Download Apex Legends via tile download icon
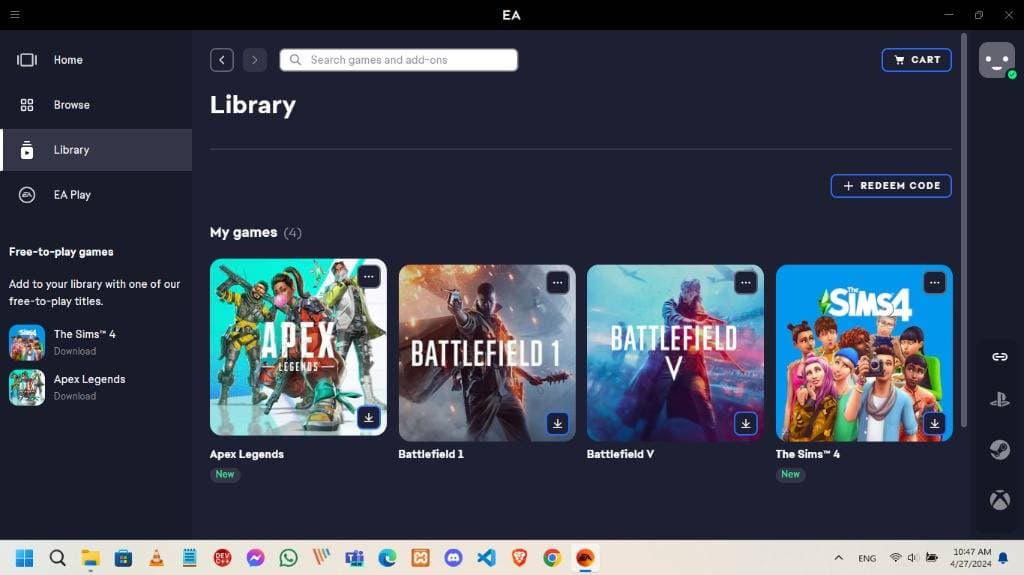 coord(369,418)
